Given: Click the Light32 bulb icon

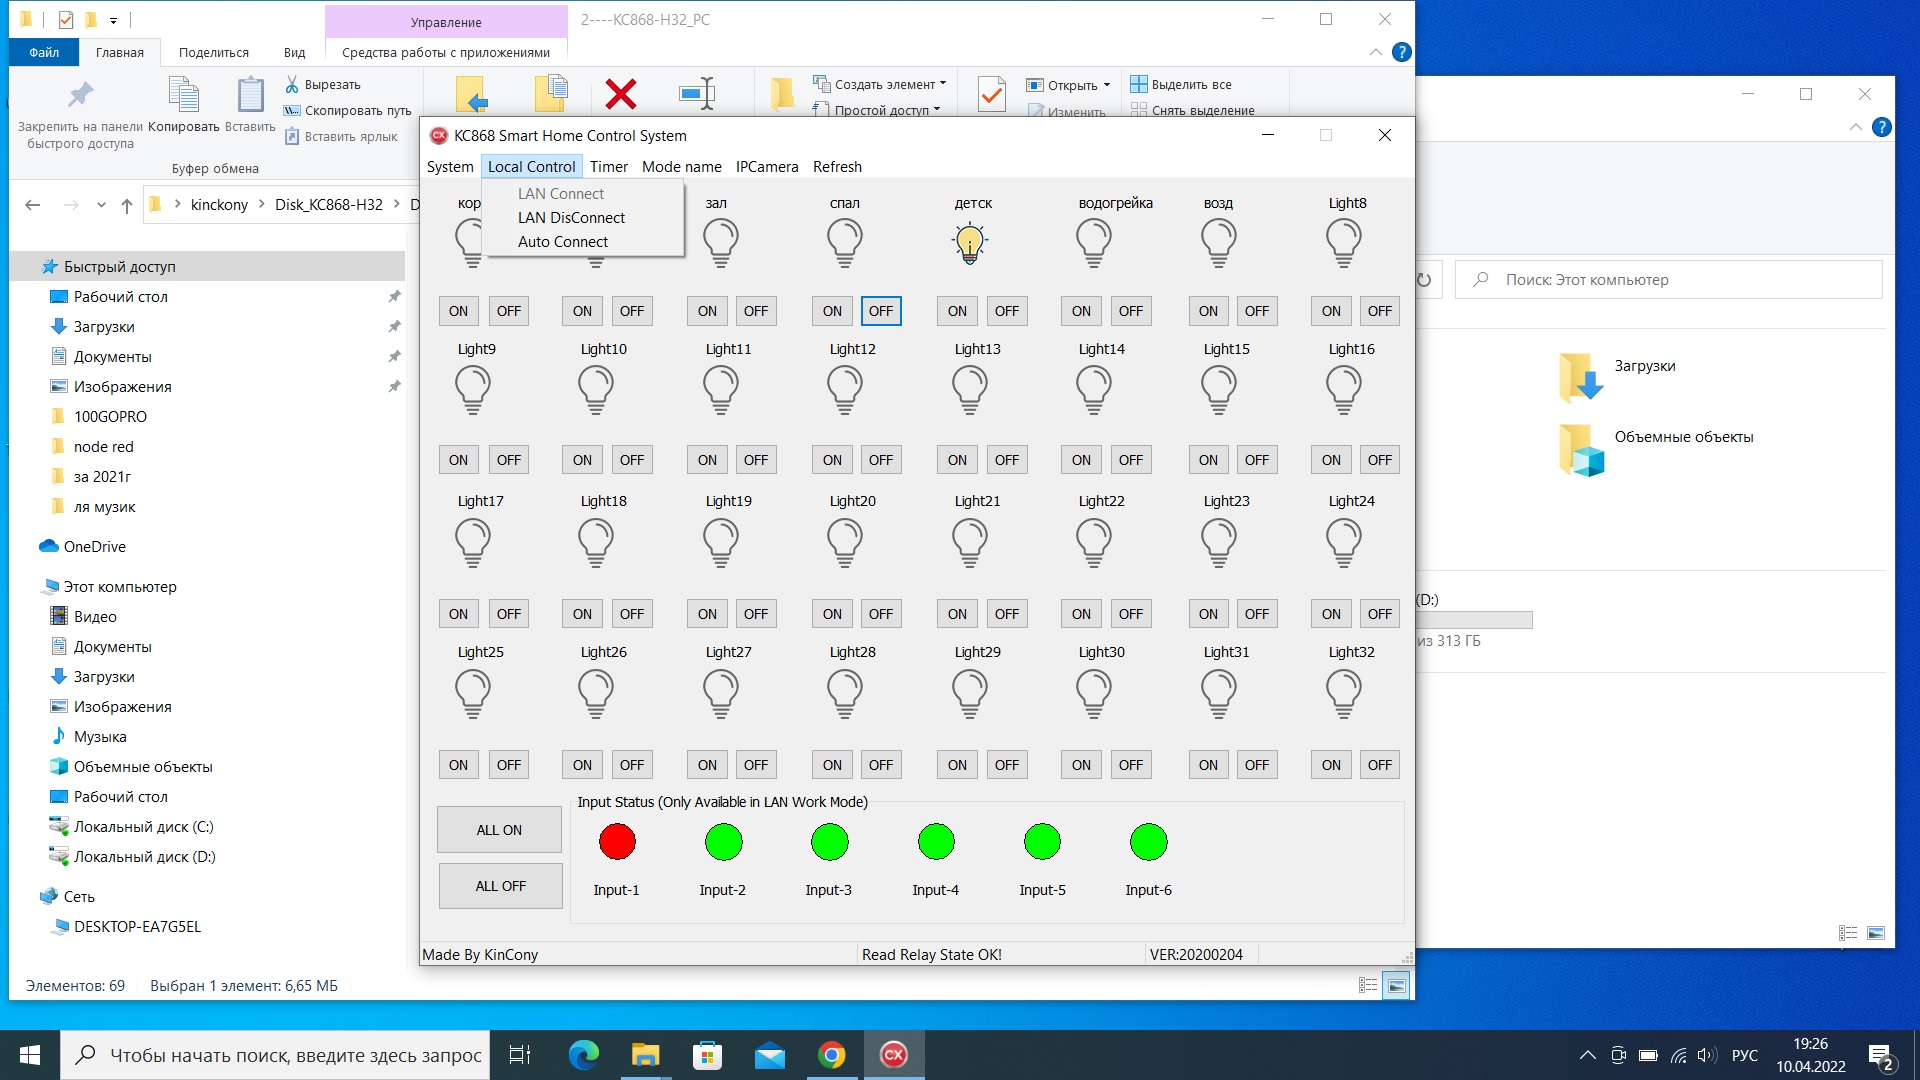Looking at the screenshot, I should 1343,693.
